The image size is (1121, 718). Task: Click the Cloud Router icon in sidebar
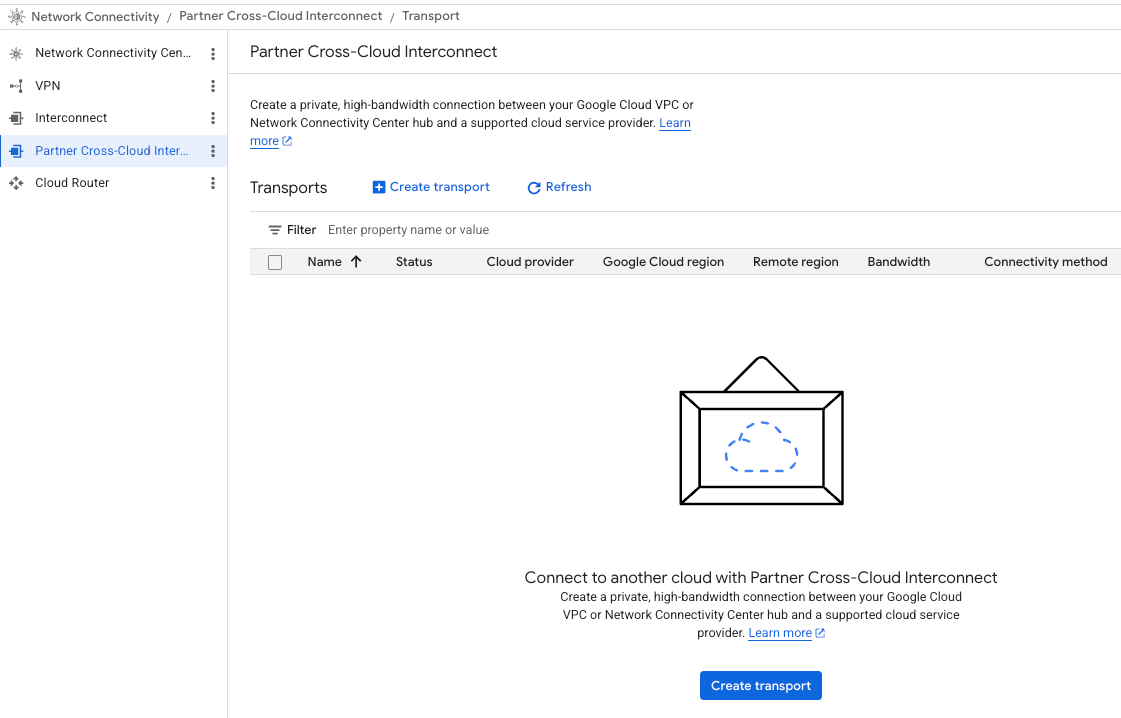[x=16, y=183]
